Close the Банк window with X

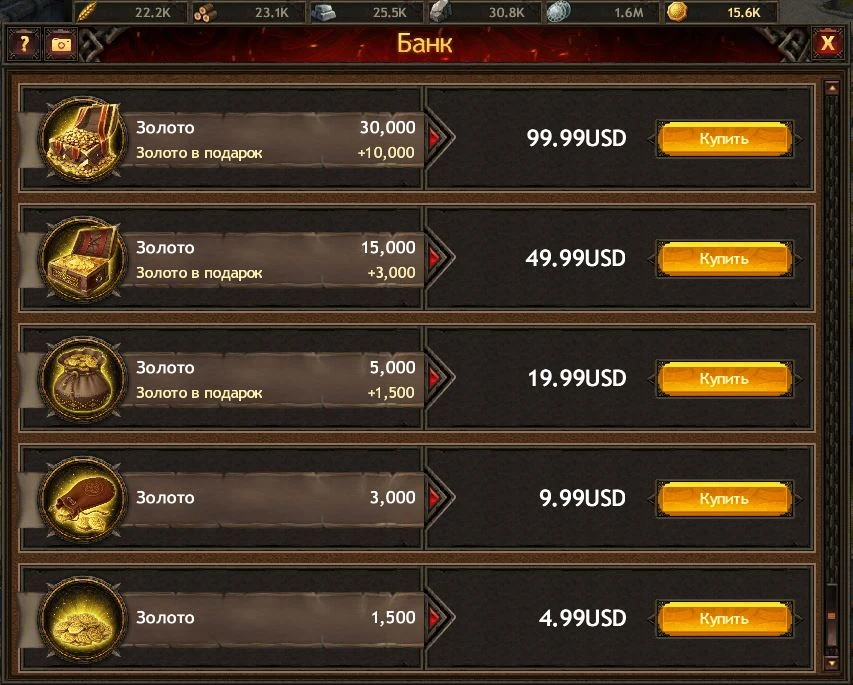coord(827,43)
